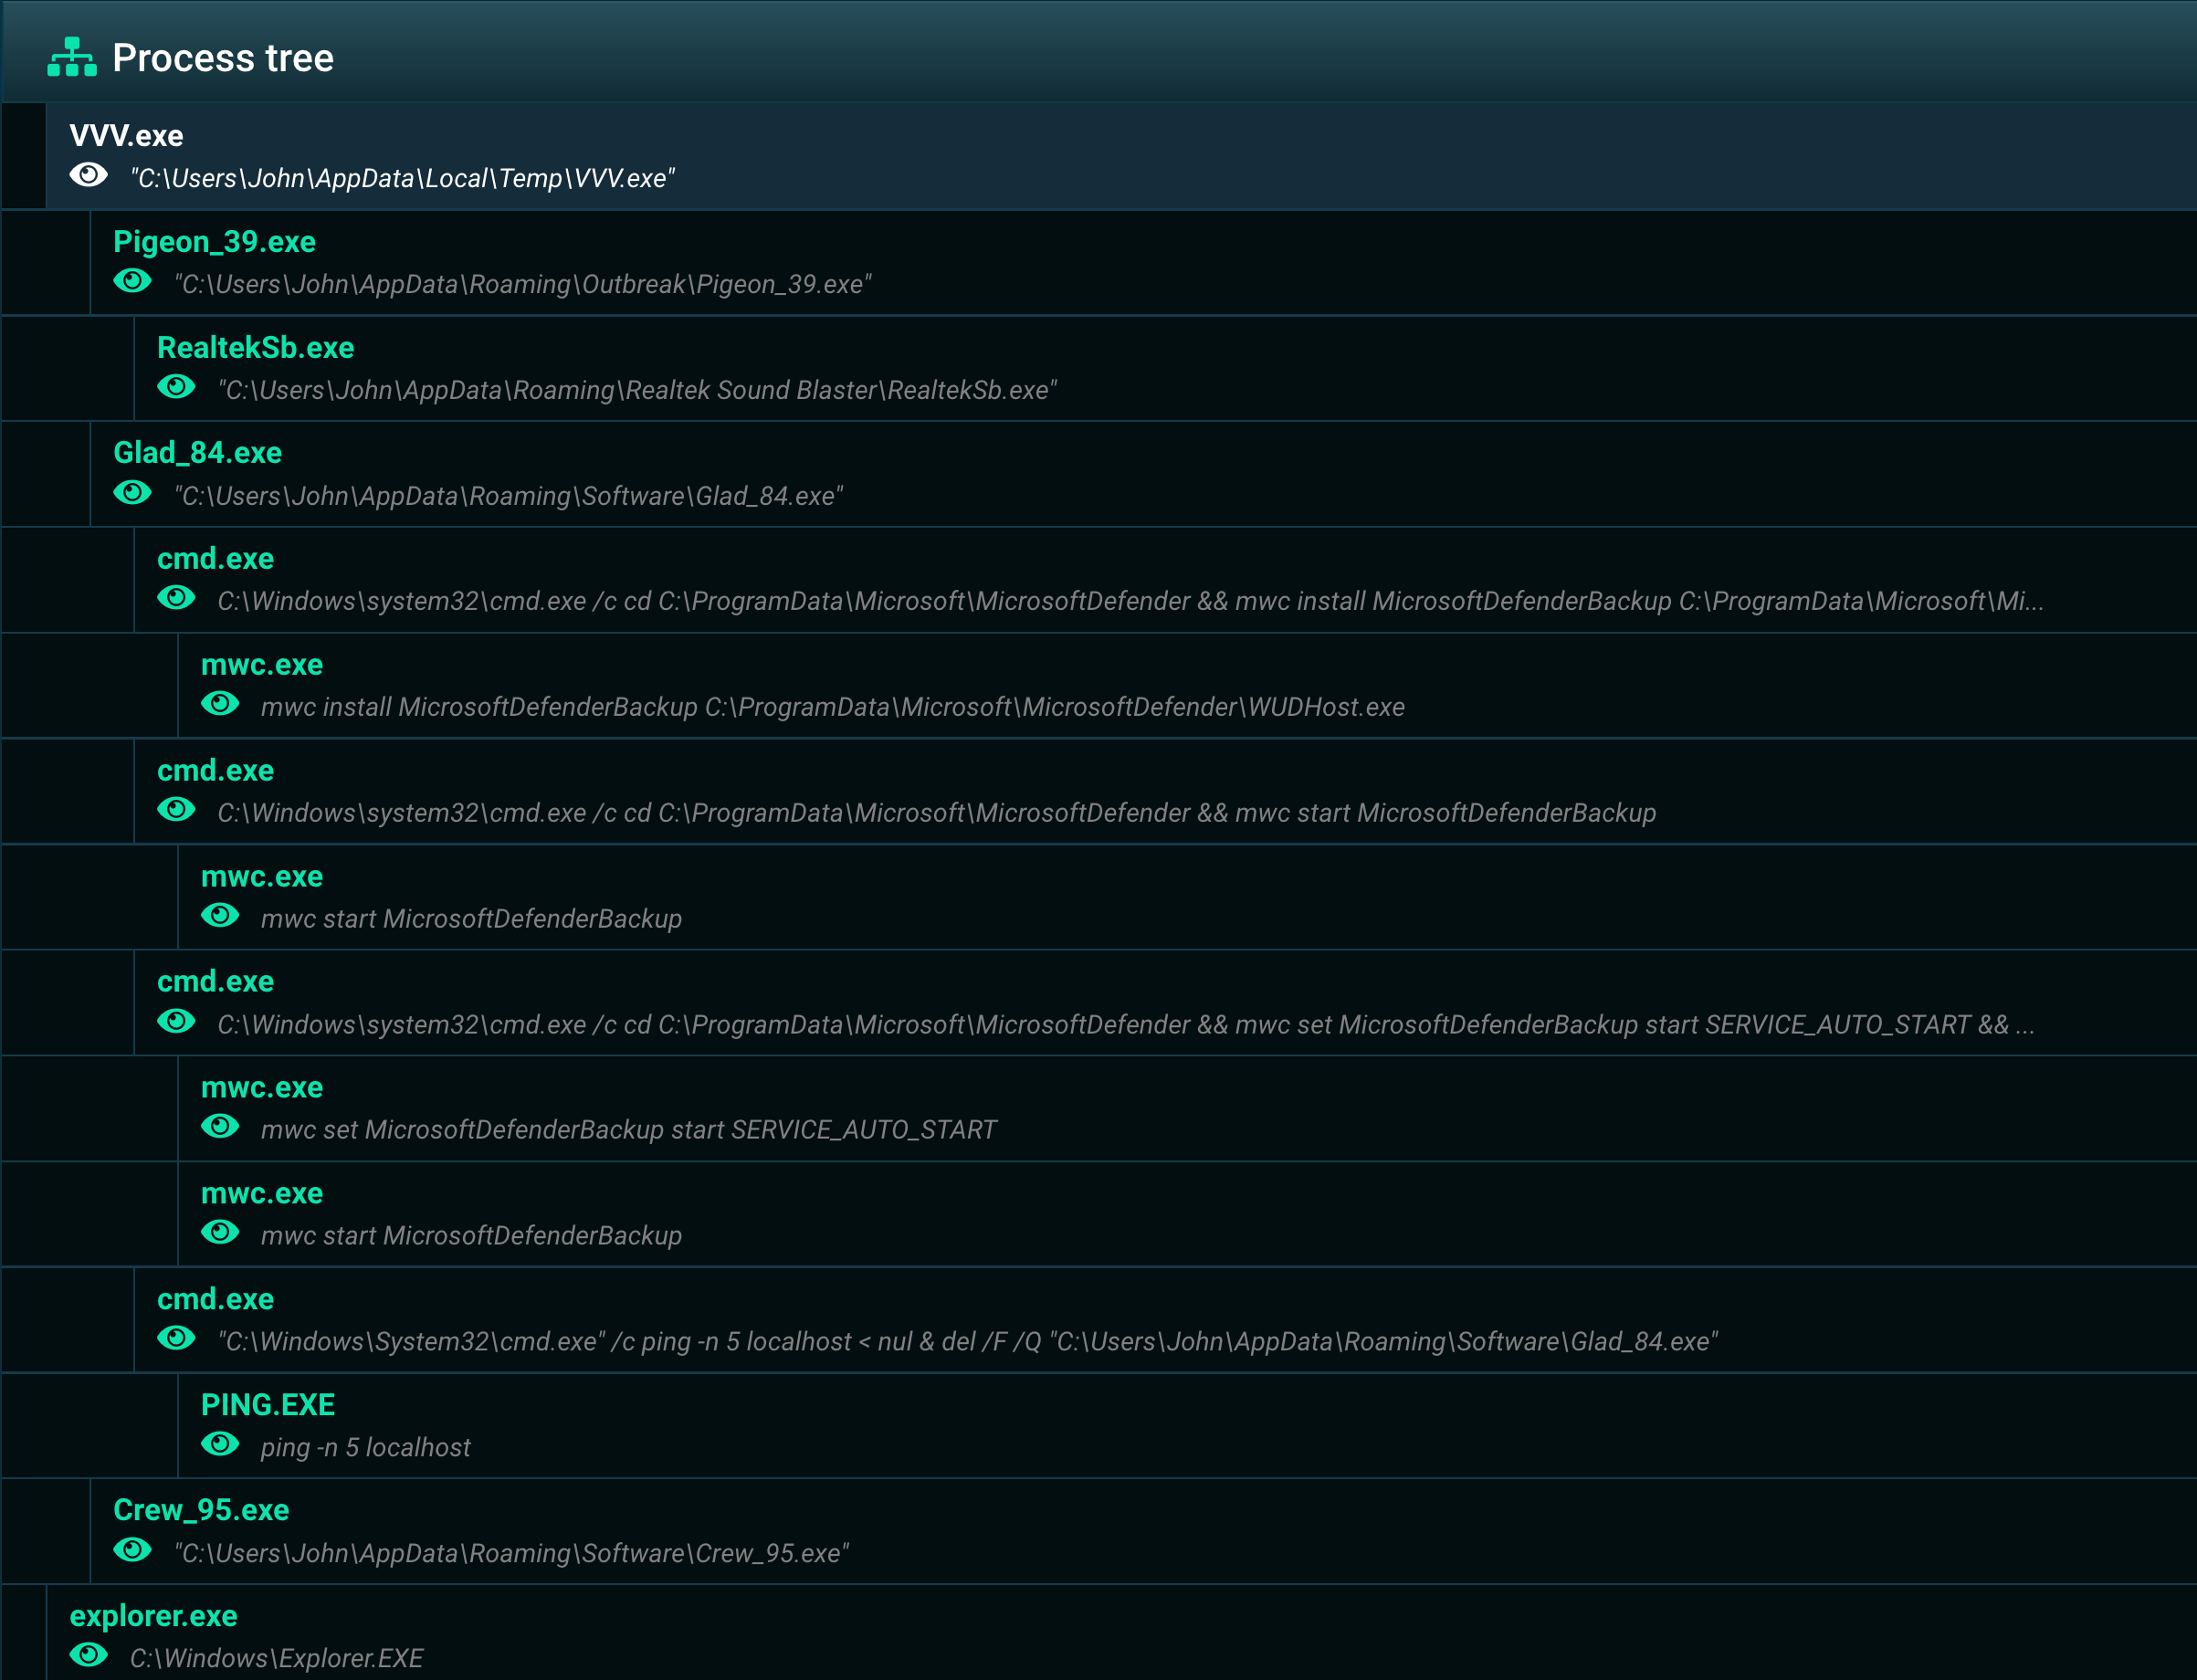Toggle eye icon for mwc set SERVICE_AUTO_START row
2197x1680 pixels.
tap(221, 1127)
